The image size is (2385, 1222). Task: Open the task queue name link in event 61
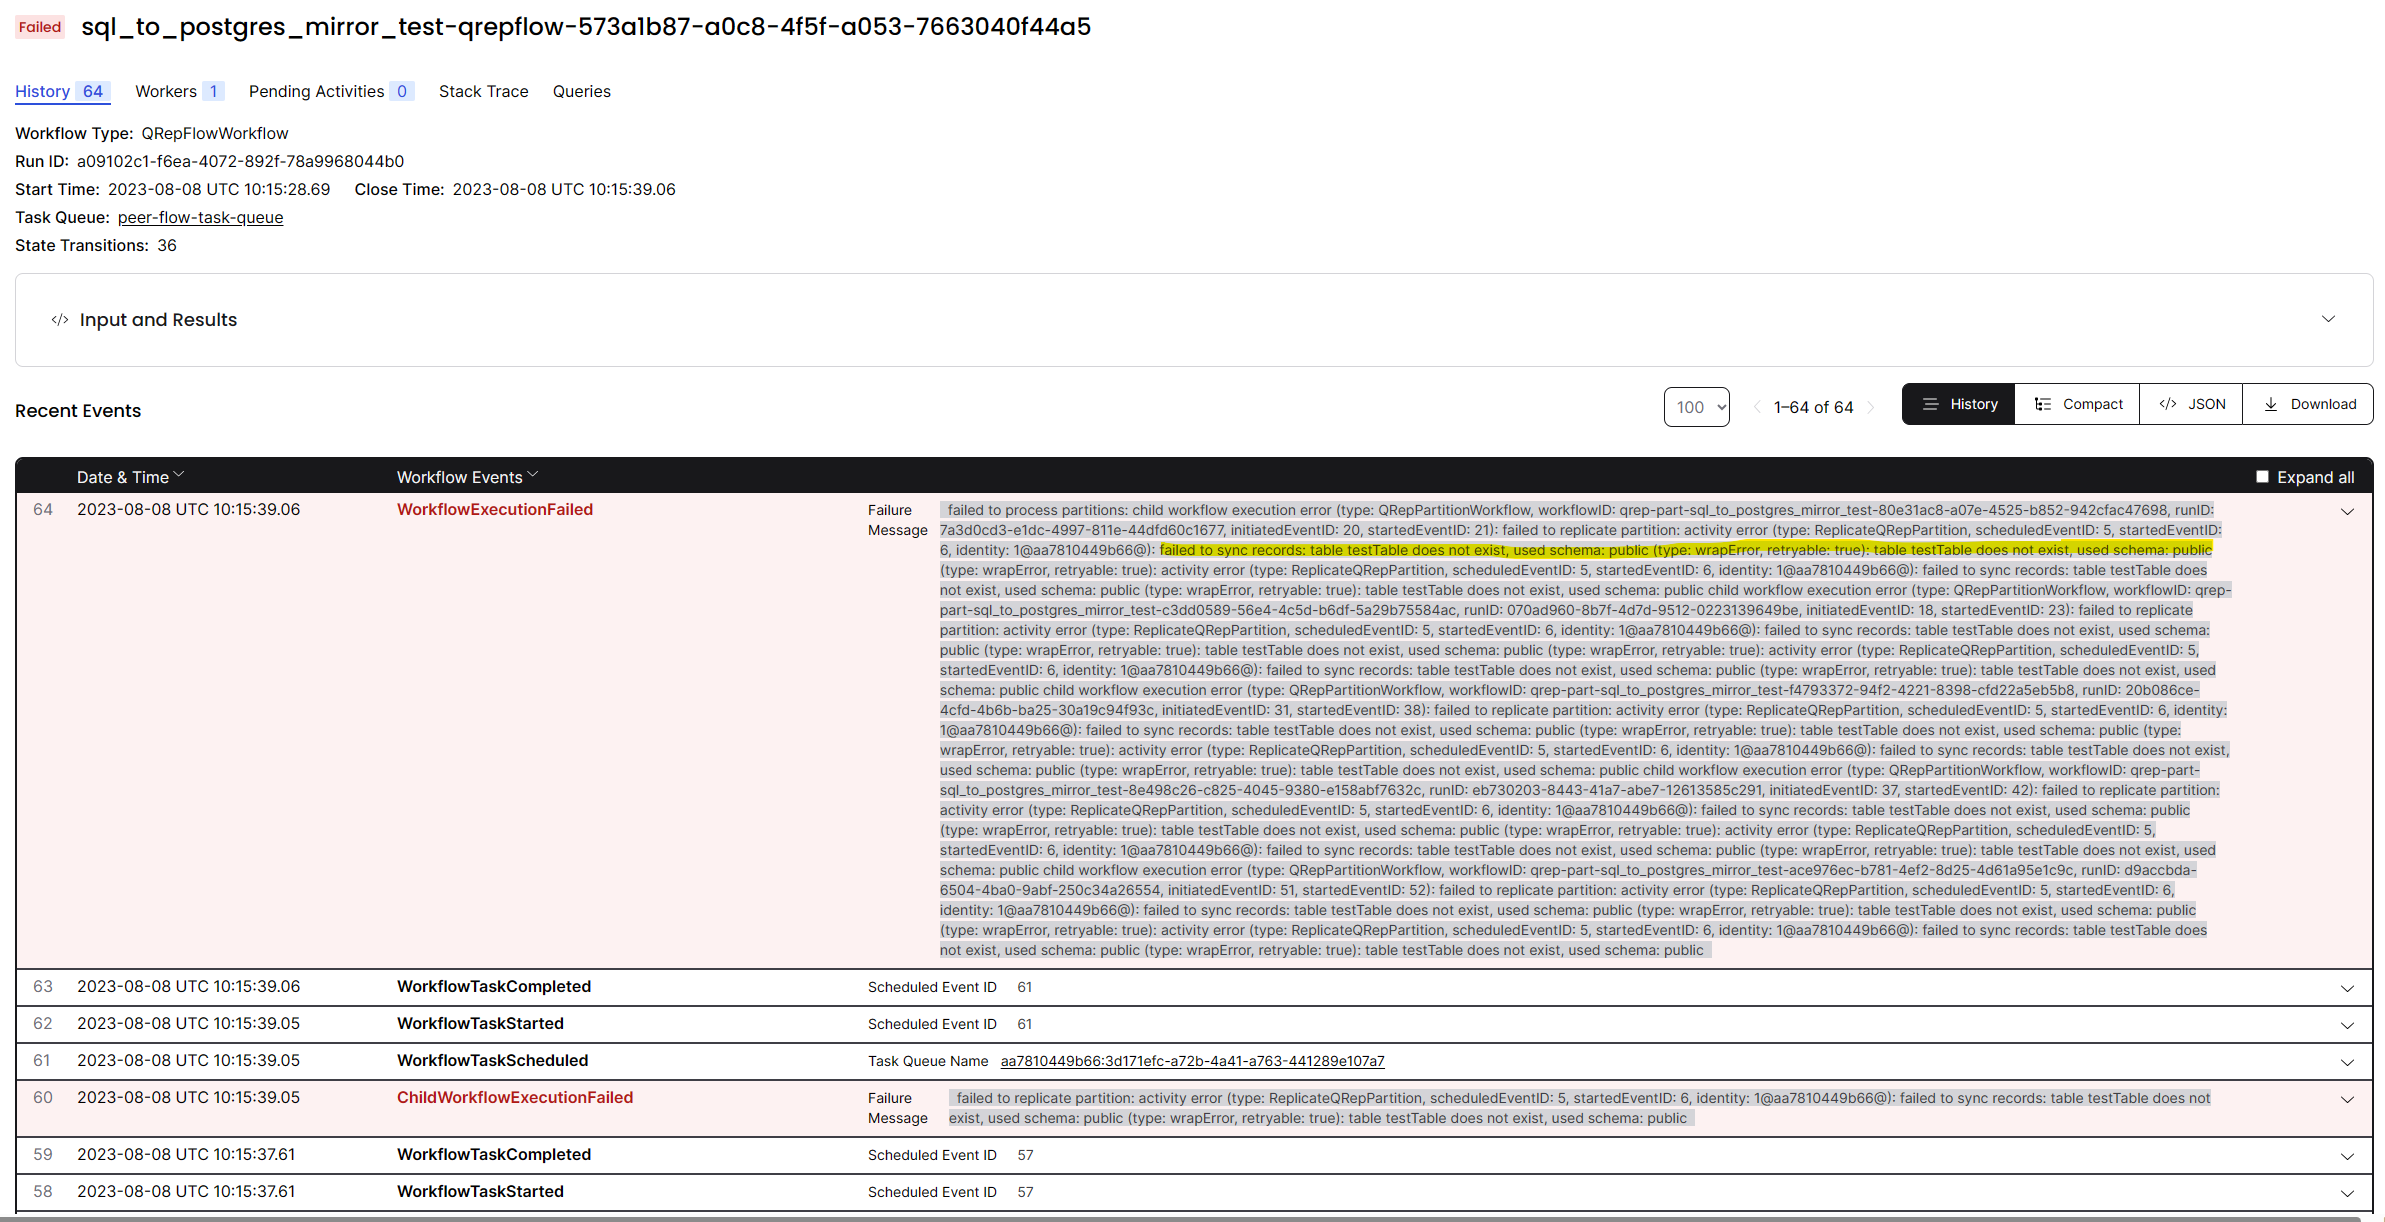[1192, 1061]
